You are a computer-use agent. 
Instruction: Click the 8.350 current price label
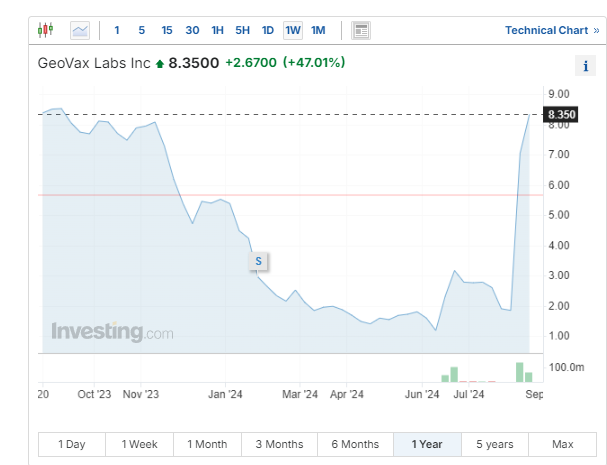tap(561, 115)
